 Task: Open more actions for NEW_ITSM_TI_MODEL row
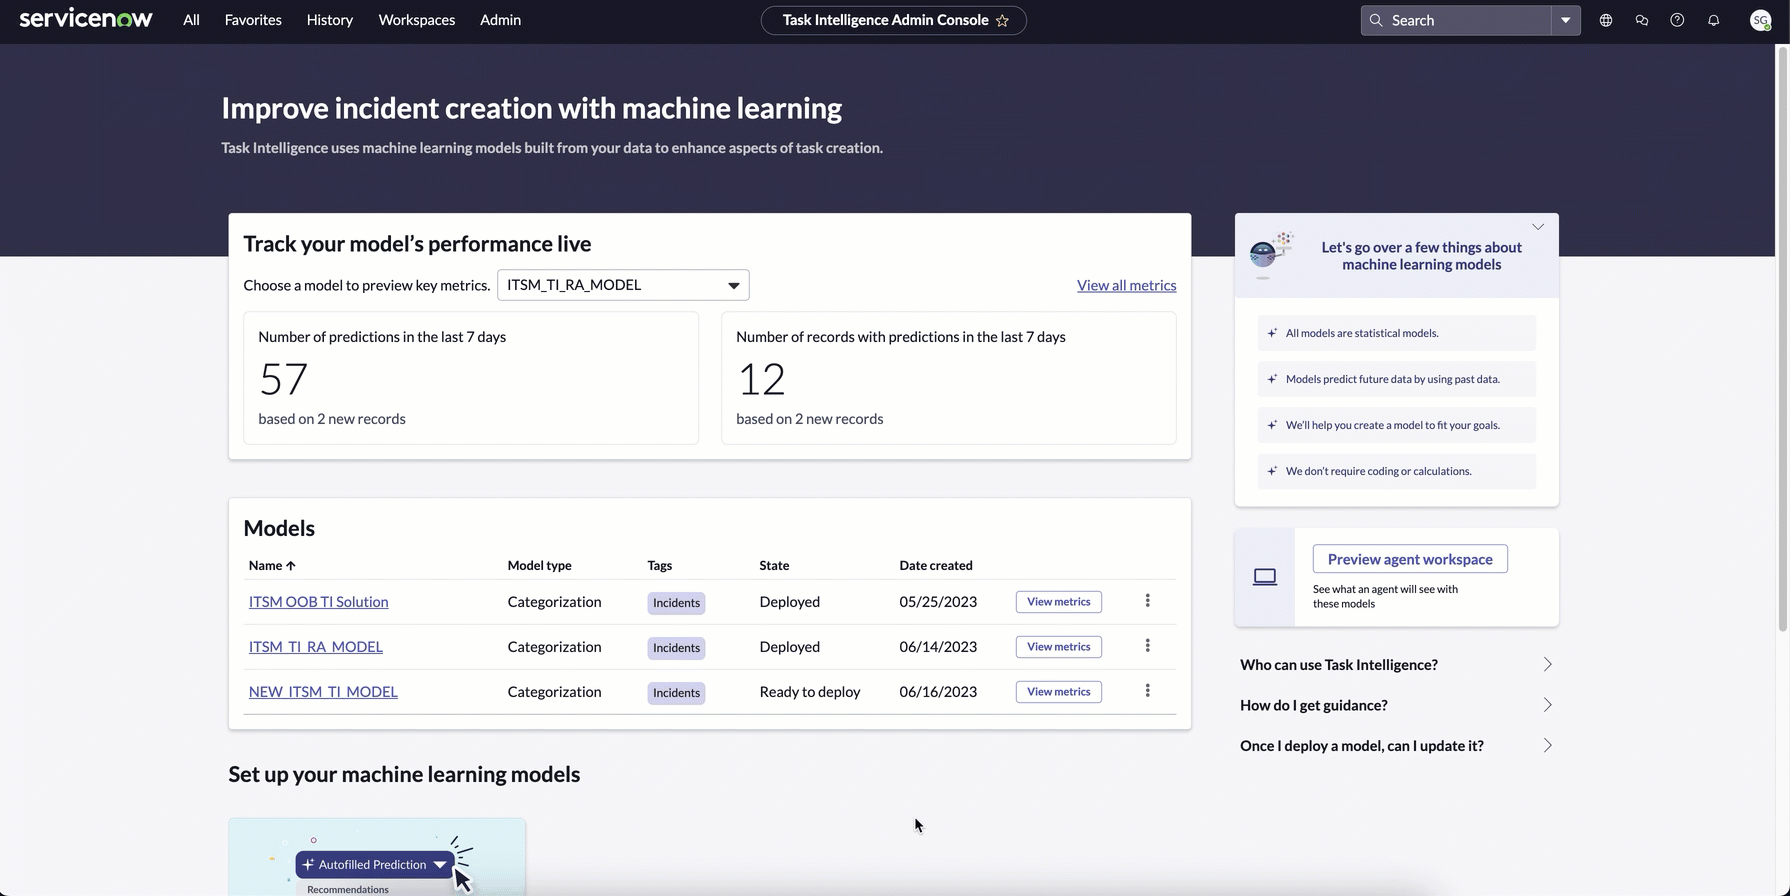pos(1147,691)
